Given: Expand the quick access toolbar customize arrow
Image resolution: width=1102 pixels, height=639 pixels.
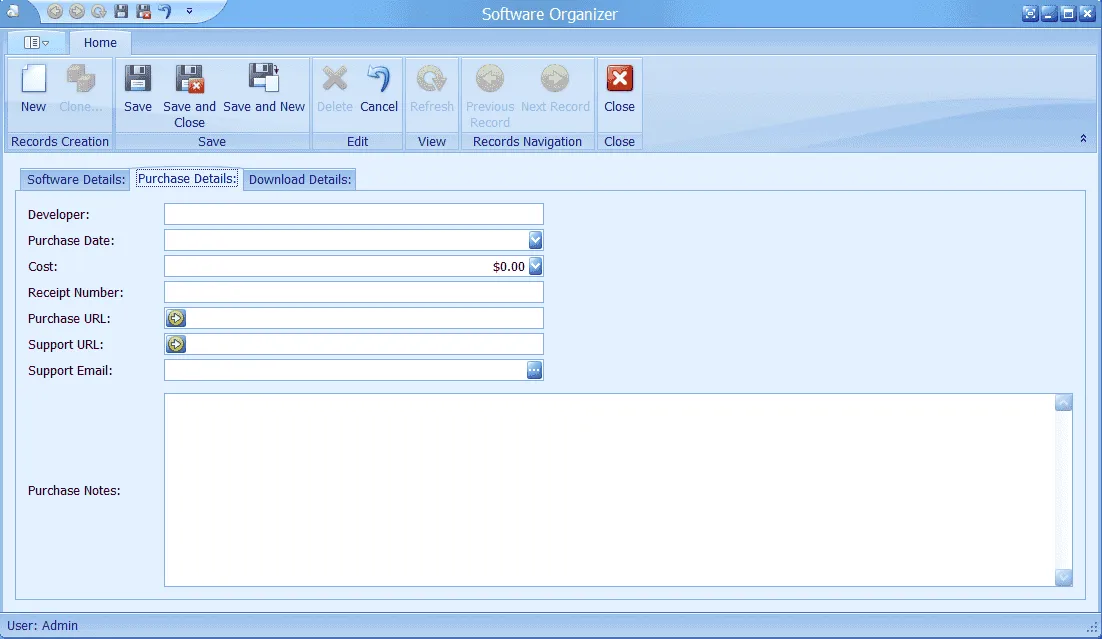Looking at the screenshot, I should point(189,12).
